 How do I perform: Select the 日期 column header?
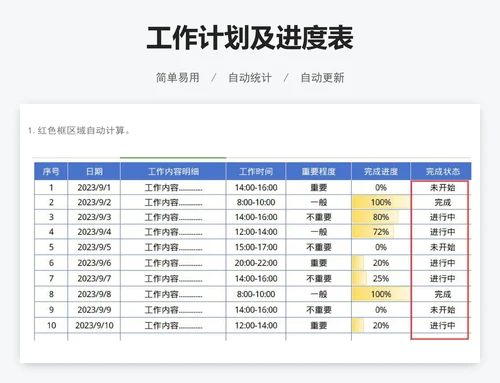(94, 171)
